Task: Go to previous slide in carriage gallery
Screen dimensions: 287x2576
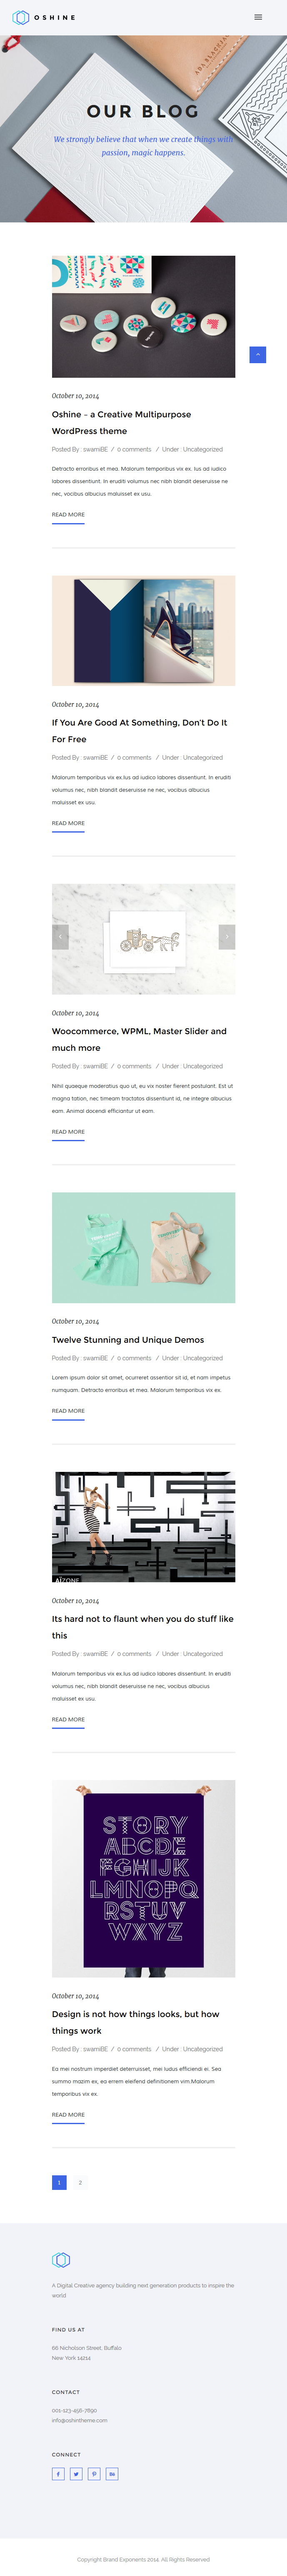Action: [x=60, y=936]
